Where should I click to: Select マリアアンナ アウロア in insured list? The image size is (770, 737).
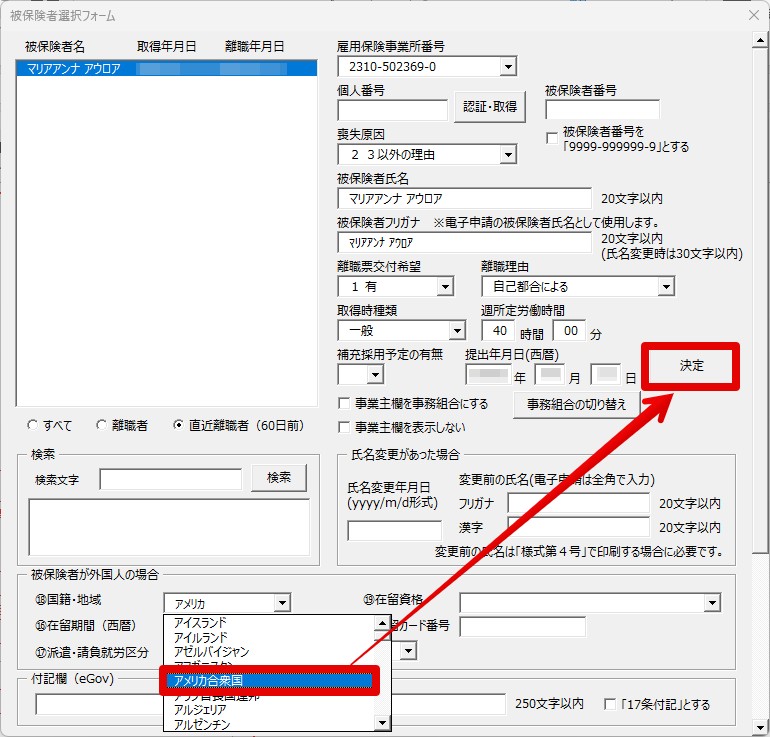[166, 68]
